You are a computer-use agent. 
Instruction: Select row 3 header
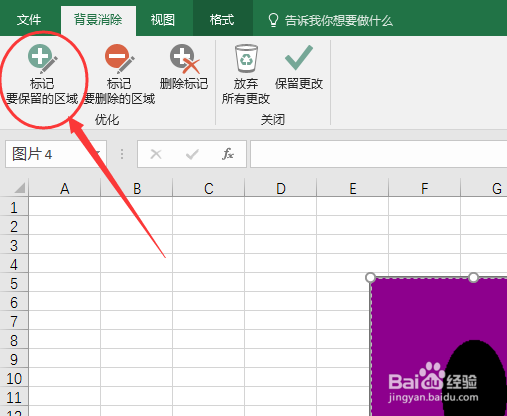click(x=14, y=245)
